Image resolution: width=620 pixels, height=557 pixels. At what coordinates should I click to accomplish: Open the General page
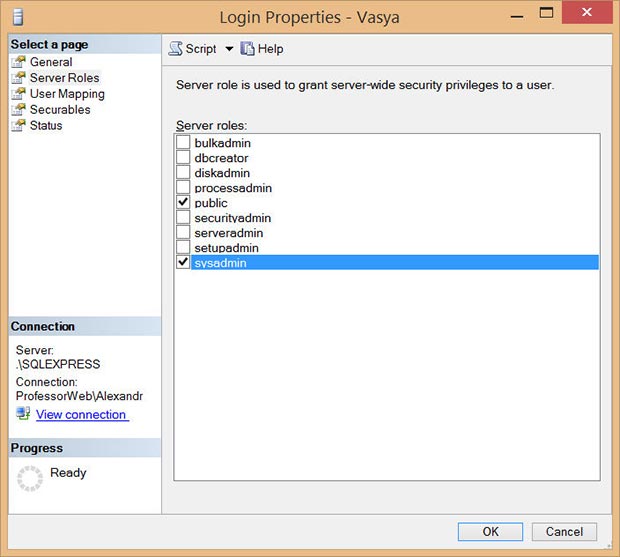coord(51,62)
